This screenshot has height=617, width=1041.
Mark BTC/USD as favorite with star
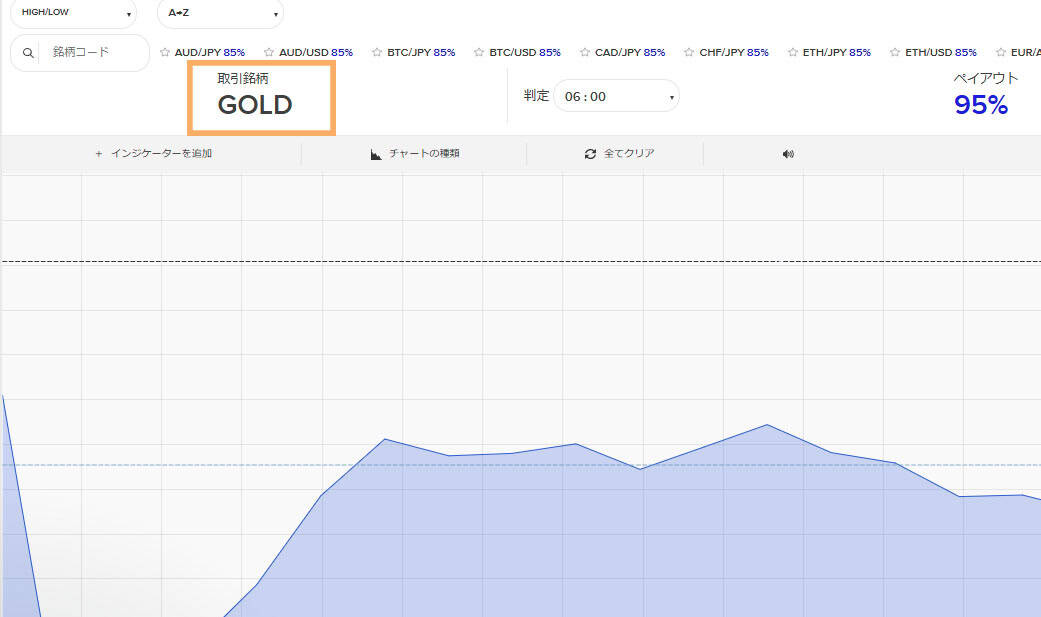479,52
